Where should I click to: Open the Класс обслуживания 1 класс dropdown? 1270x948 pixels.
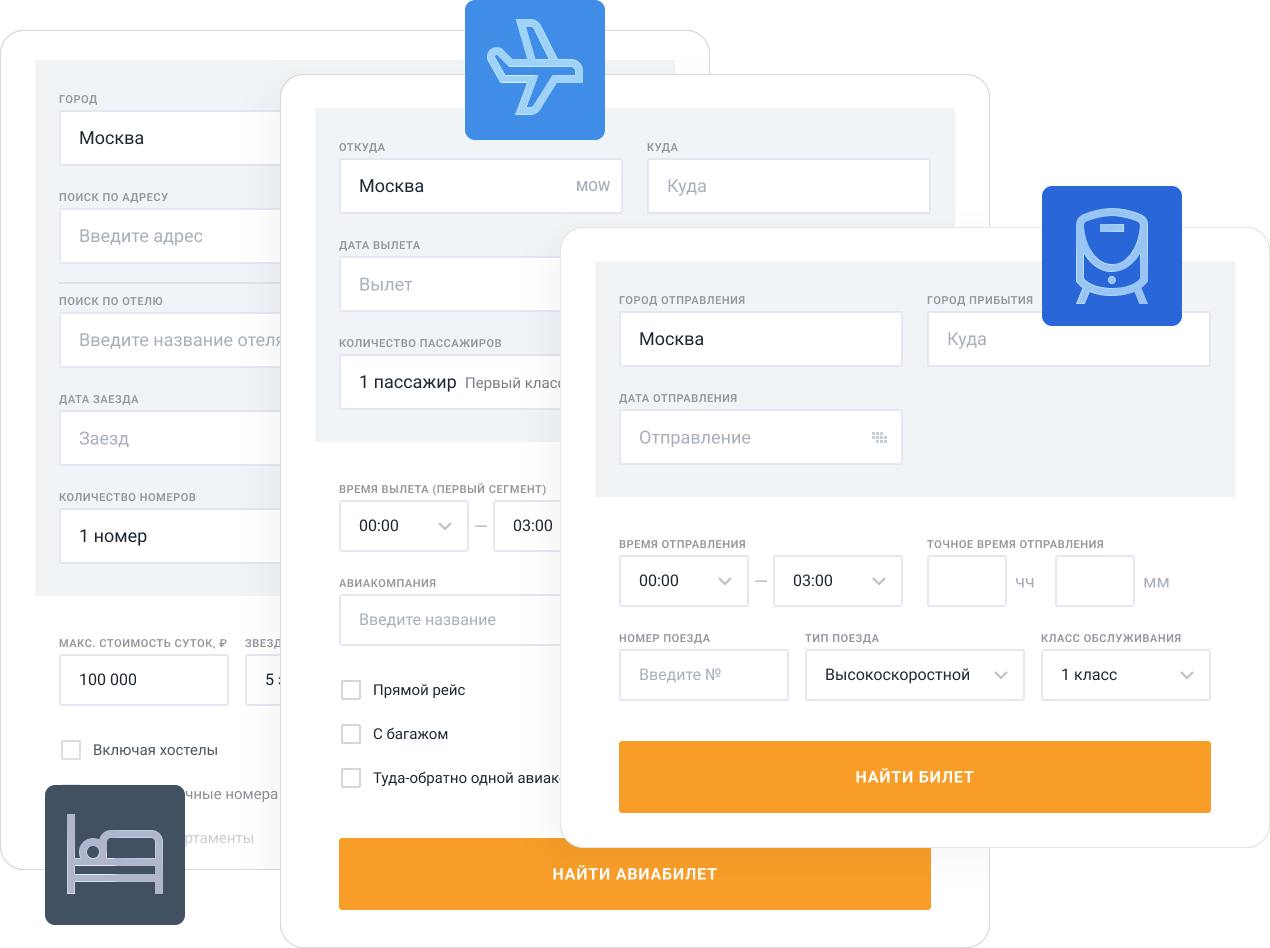tap(1125, 675)
